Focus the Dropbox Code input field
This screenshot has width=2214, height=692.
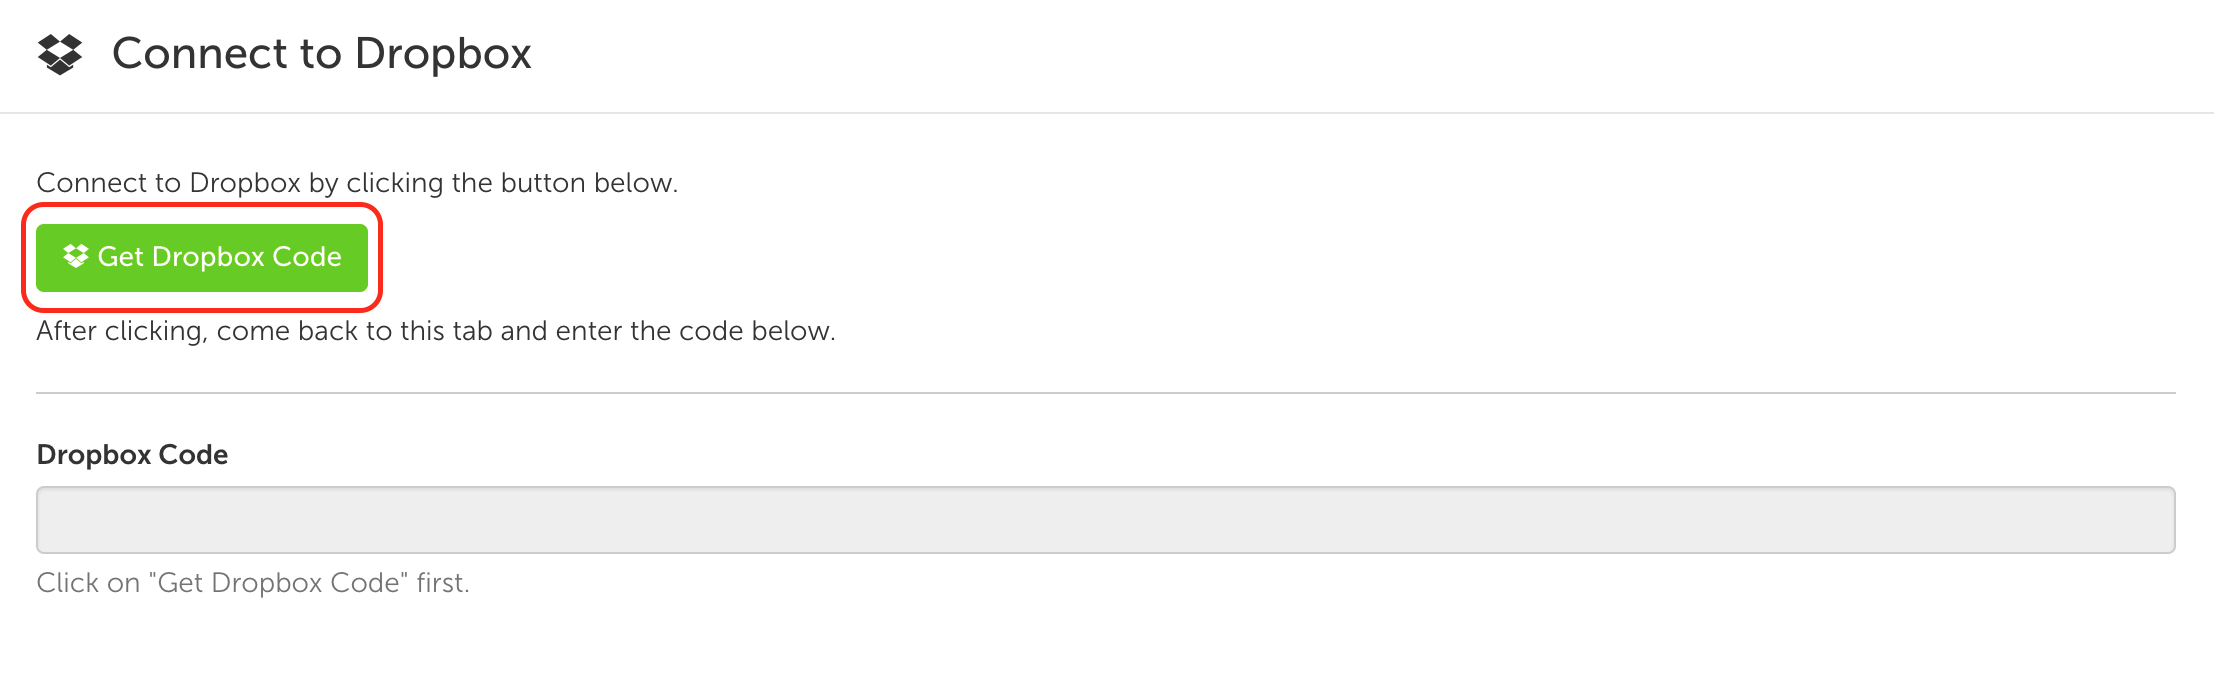pos(1106,520)
